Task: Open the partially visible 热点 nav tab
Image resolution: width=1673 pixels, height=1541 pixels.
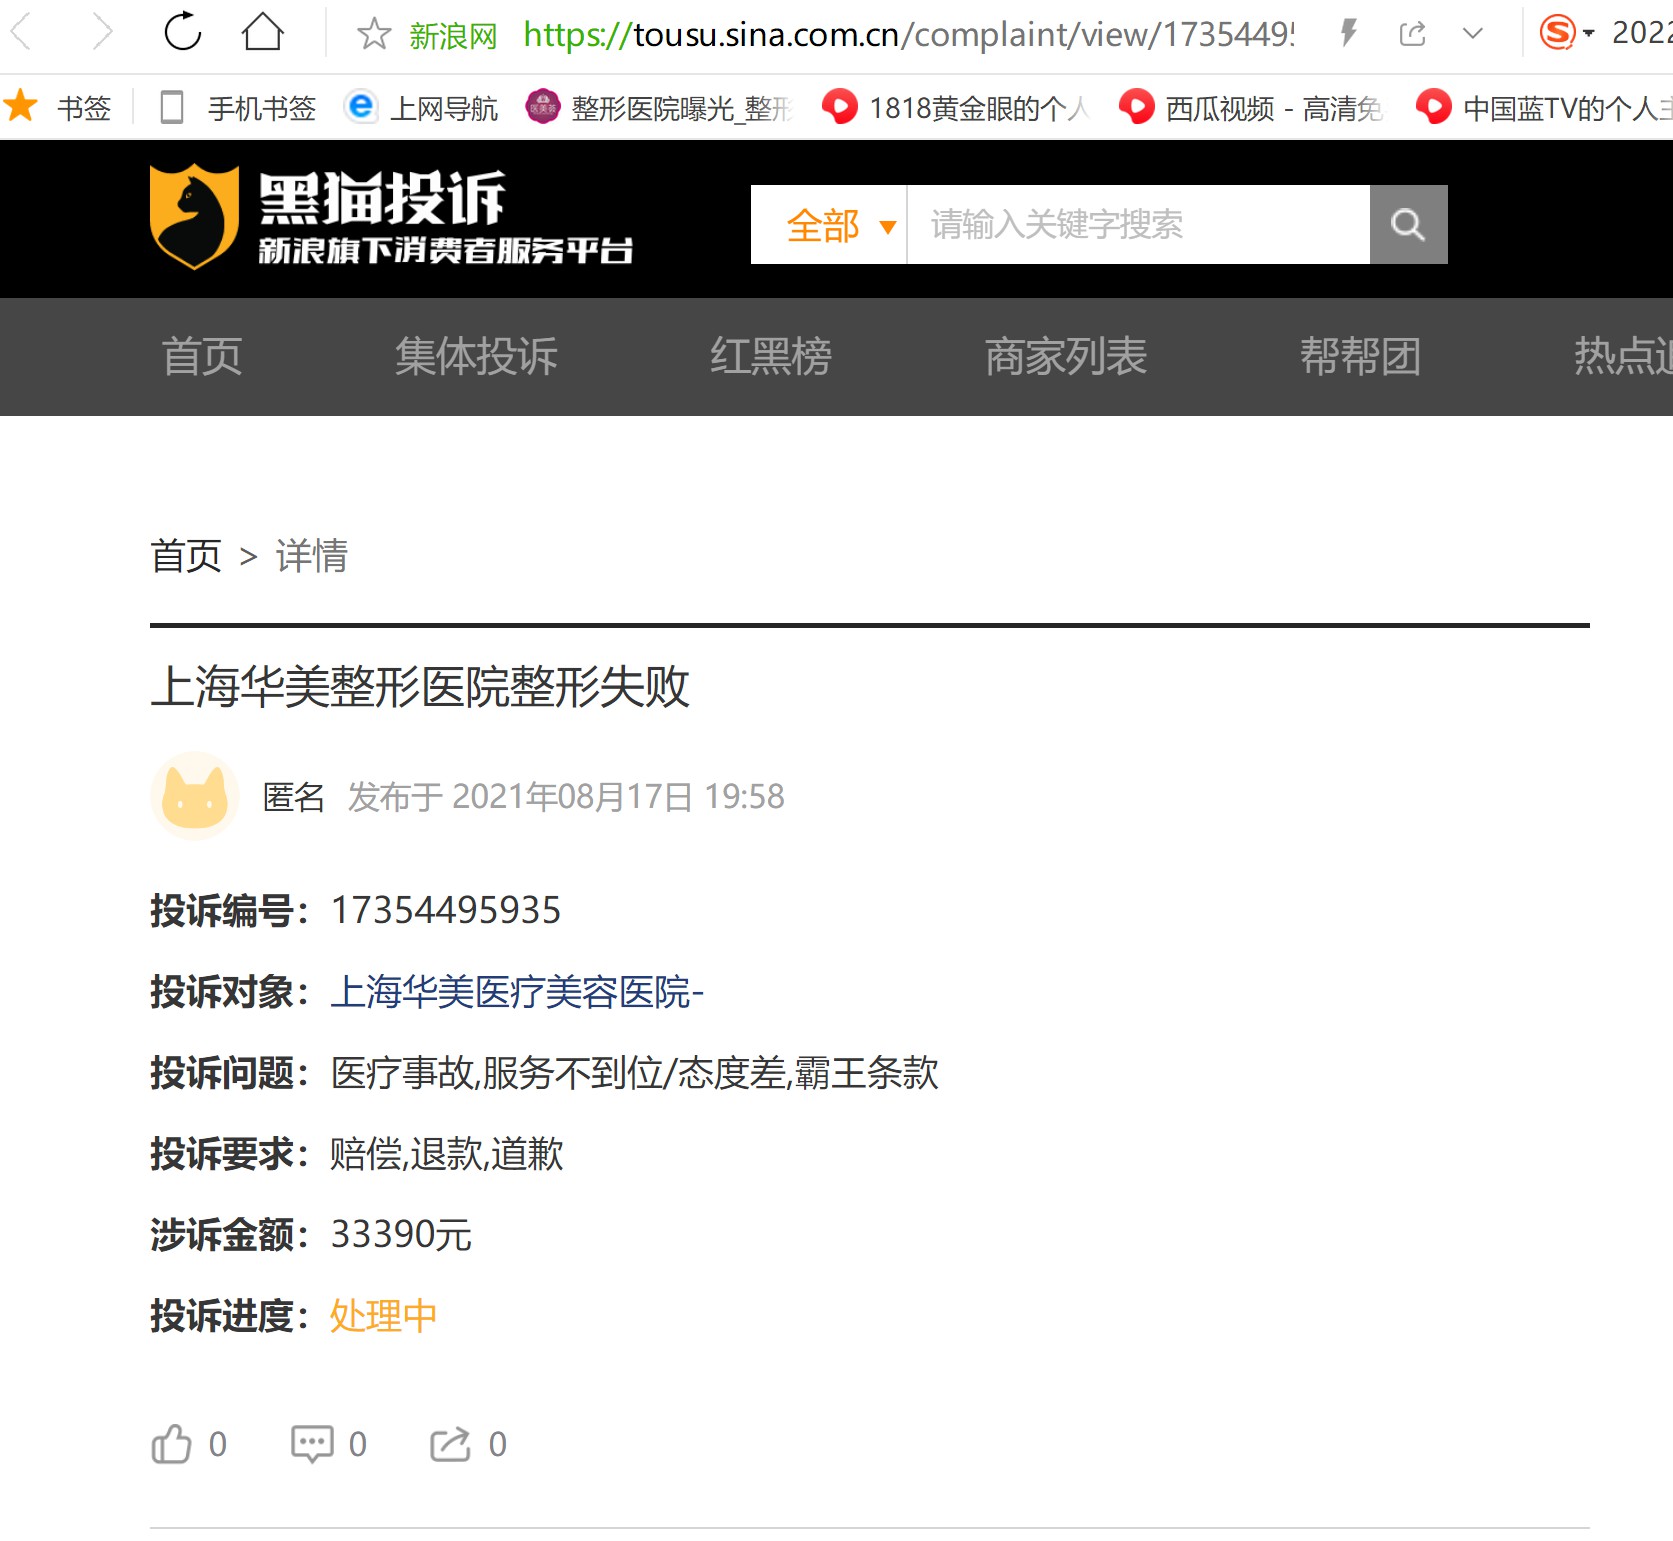Action: (1623, 356)
